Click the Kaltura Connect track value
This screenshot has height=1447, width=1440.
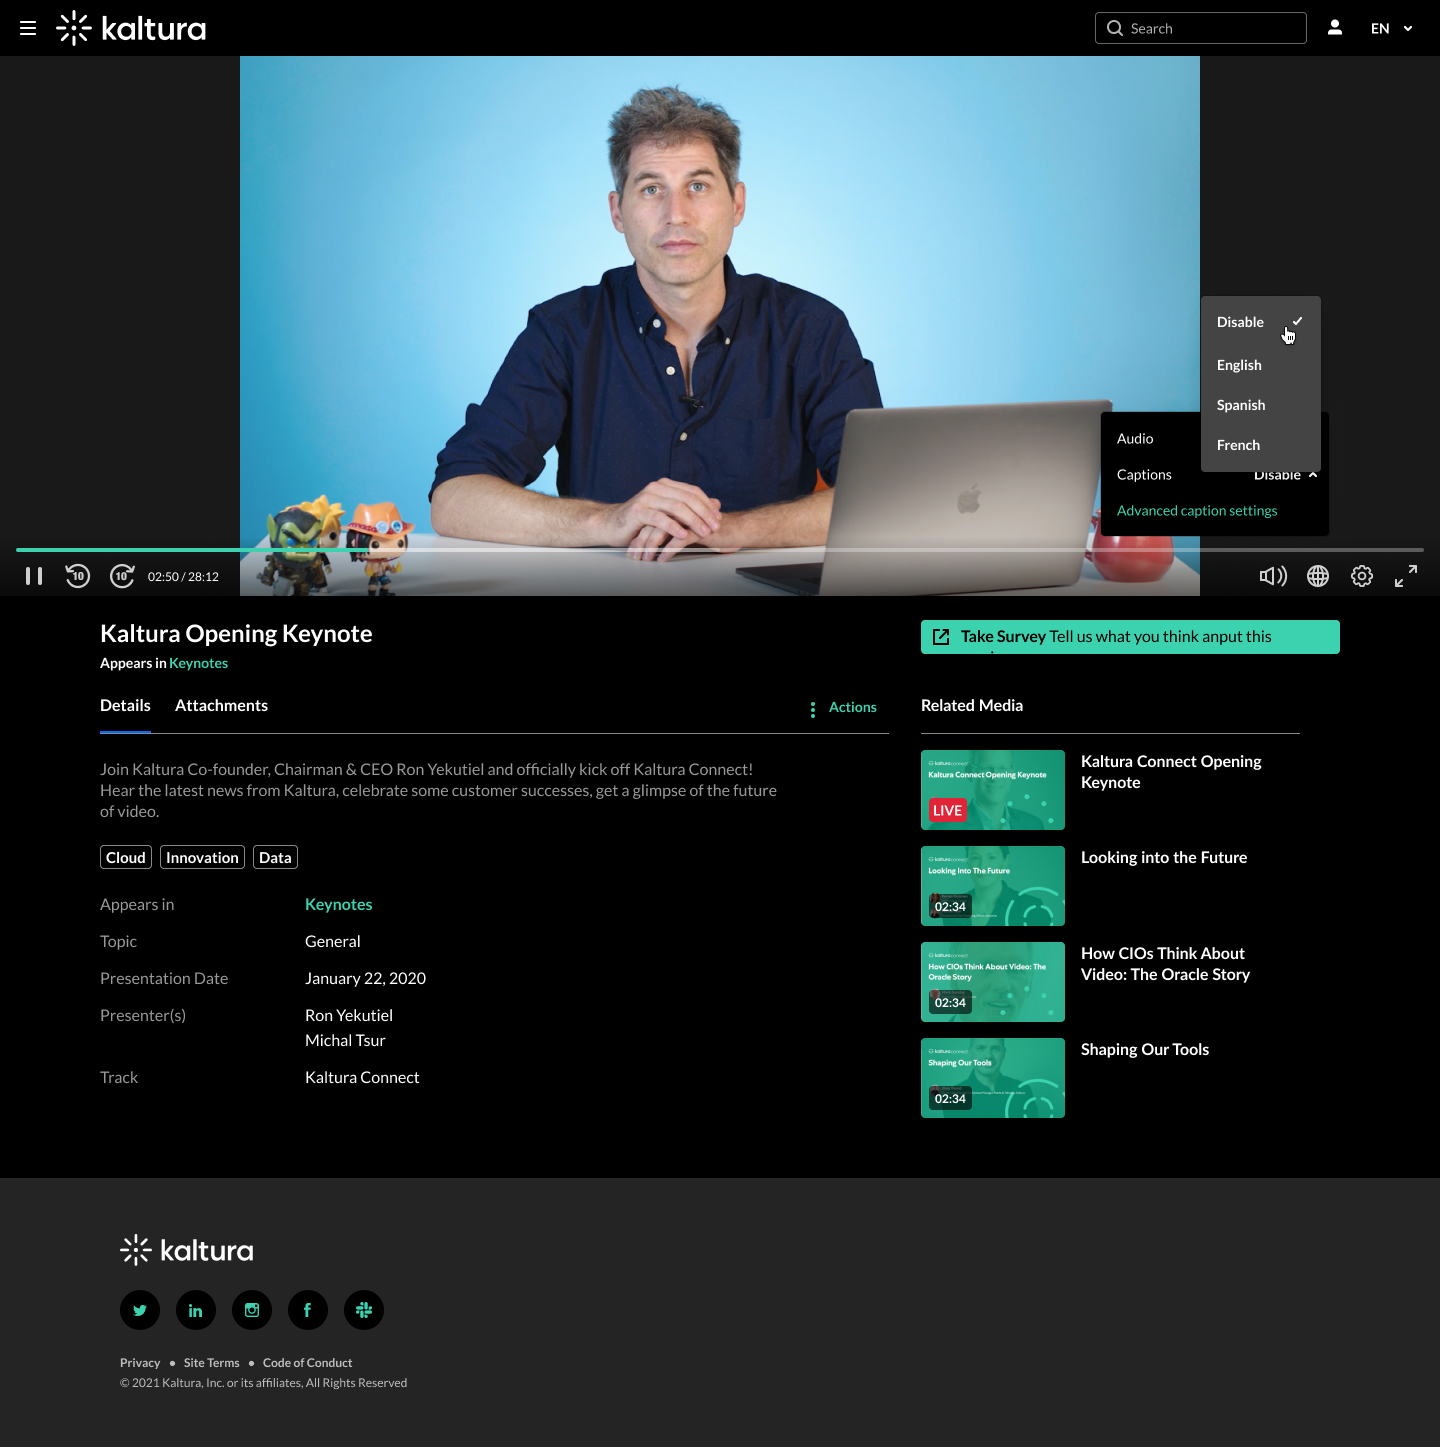click(x=362, y=1077)
